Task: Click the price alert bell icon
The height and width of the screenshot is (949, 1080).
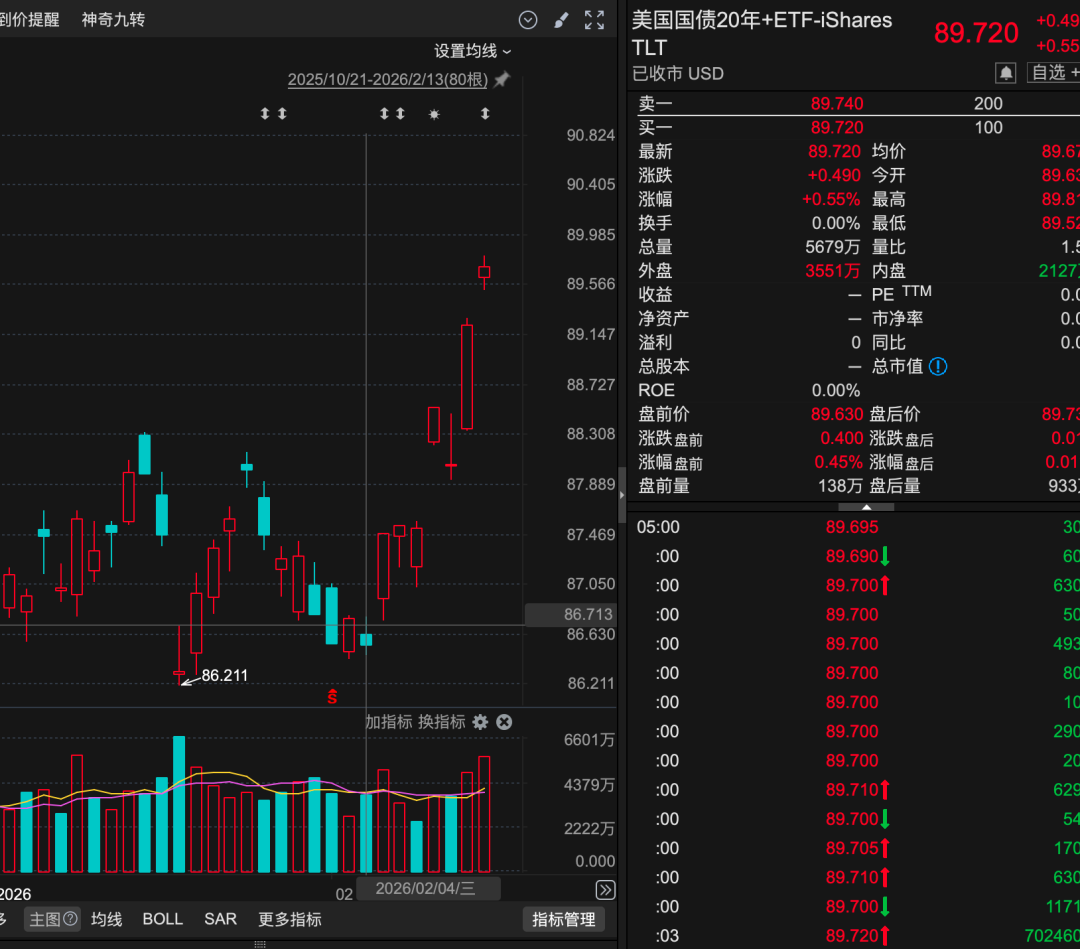Action: [x=1006, y=72]
